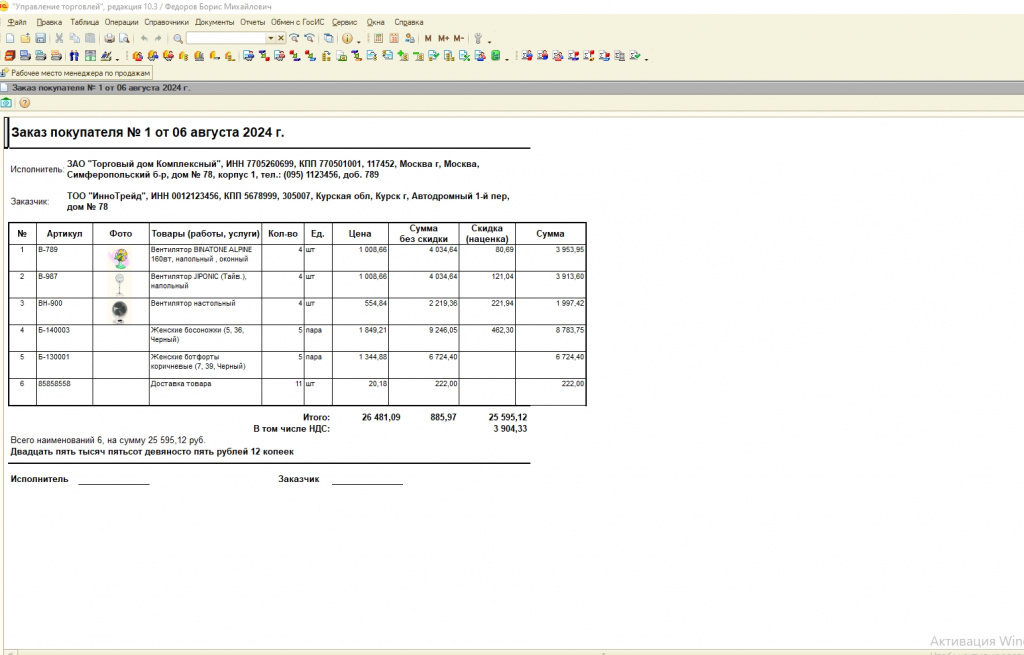
Task: Open the Документы menu
Action: 215,21
